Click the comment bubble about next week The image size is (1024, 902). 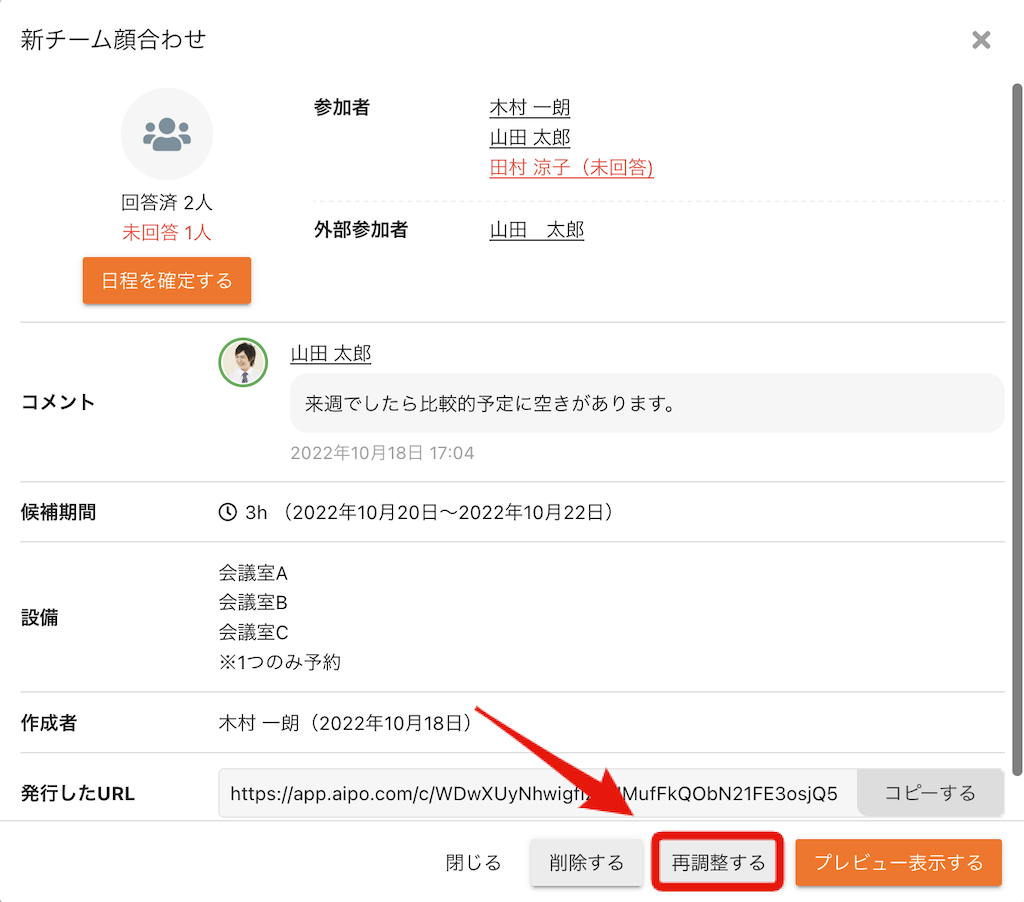point(646,404)
